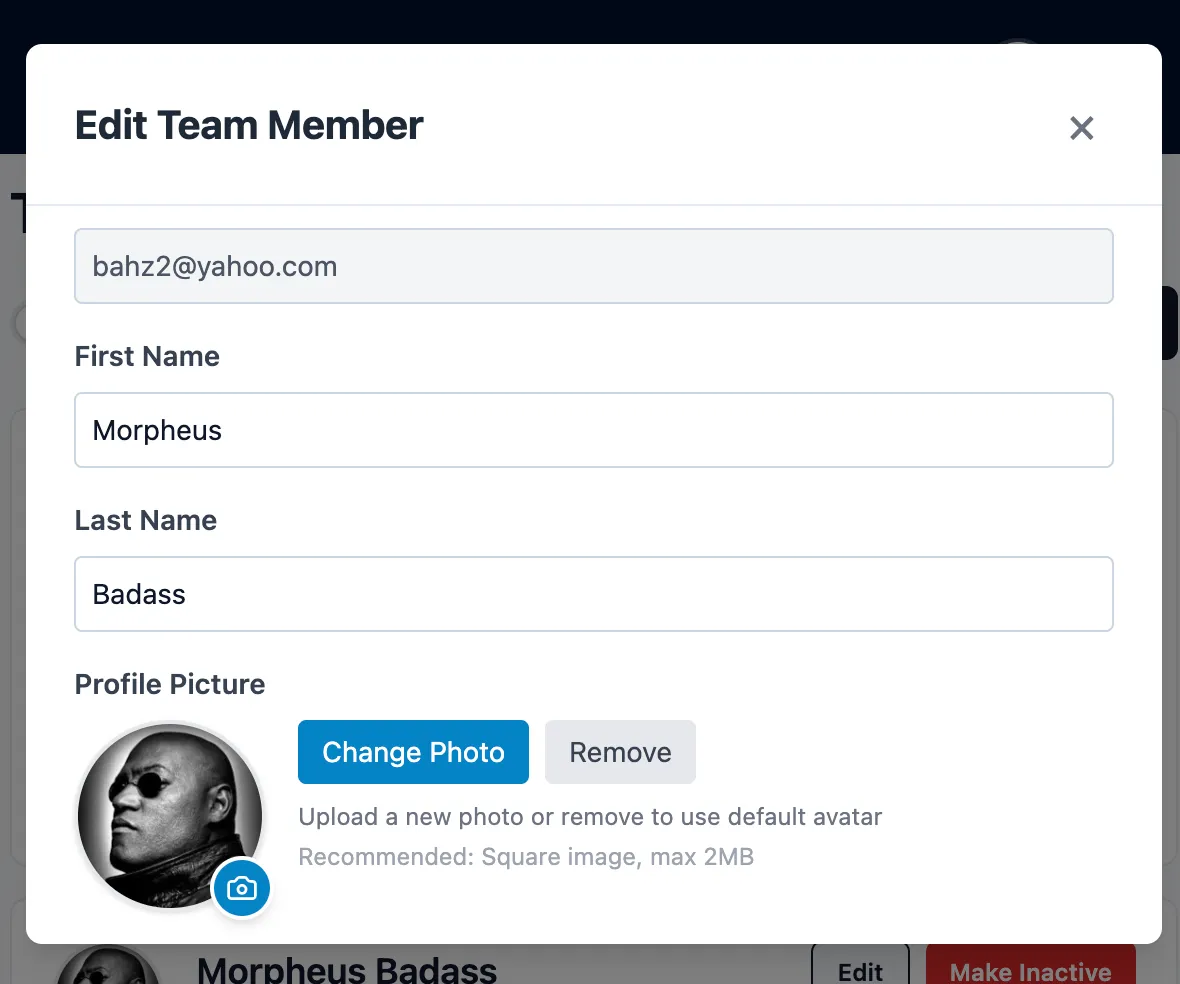Screen dimensions: 1180x984
Task: Click the 'Recommended: Square image' note
Action: coord(526,857)
